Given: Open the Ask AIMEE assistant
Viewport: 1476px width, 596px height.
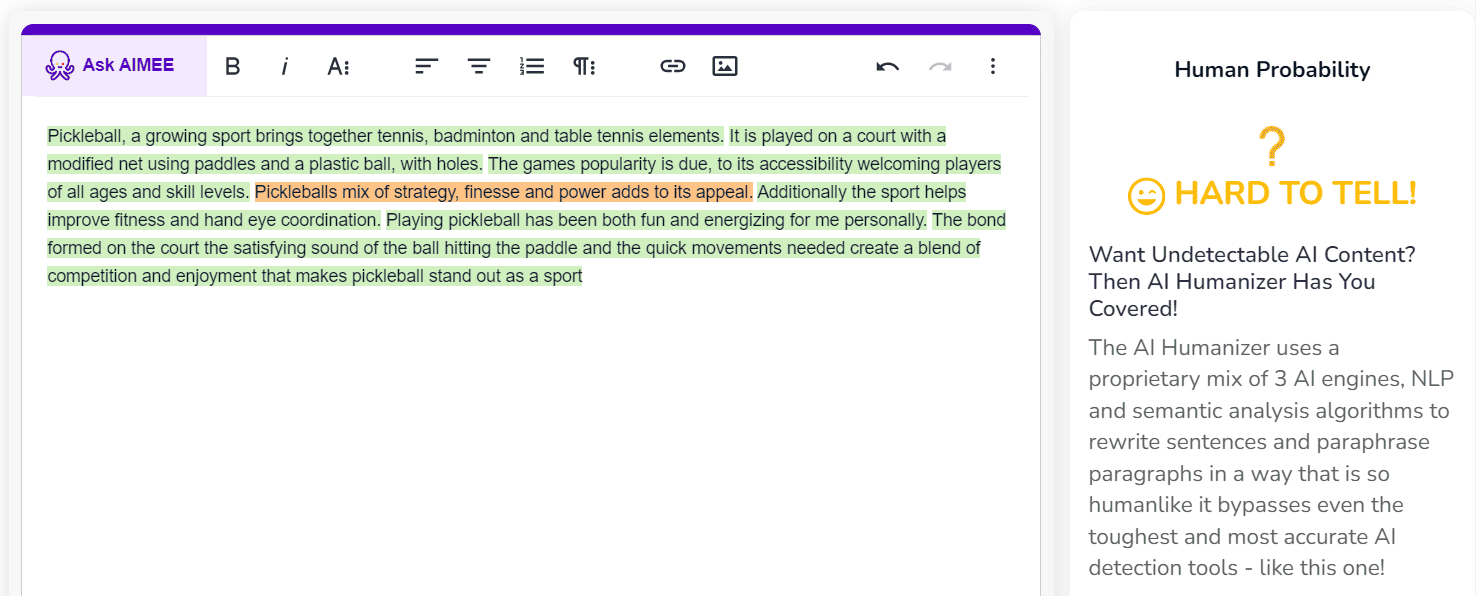Looking at the screenshot, I should click(111, 66).
